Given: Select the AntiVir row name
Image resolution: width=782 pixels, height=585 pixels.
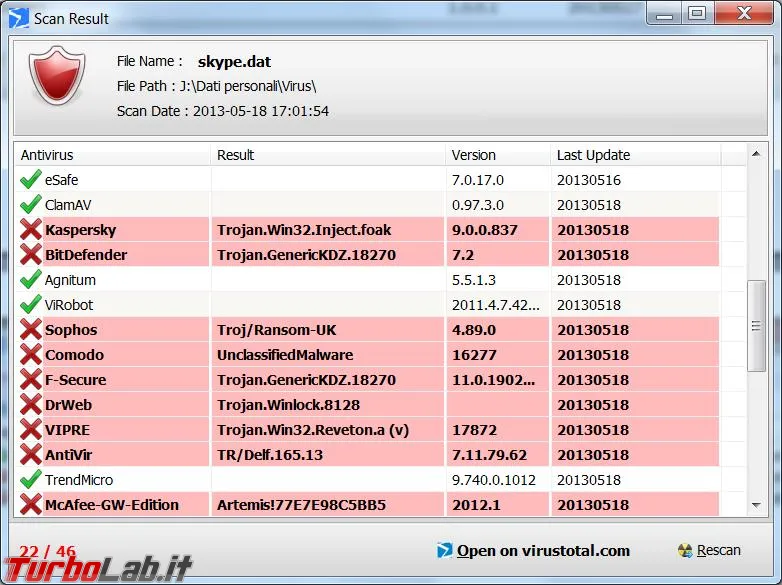Looking at the screenshot, I should click(x=68, y=455).
